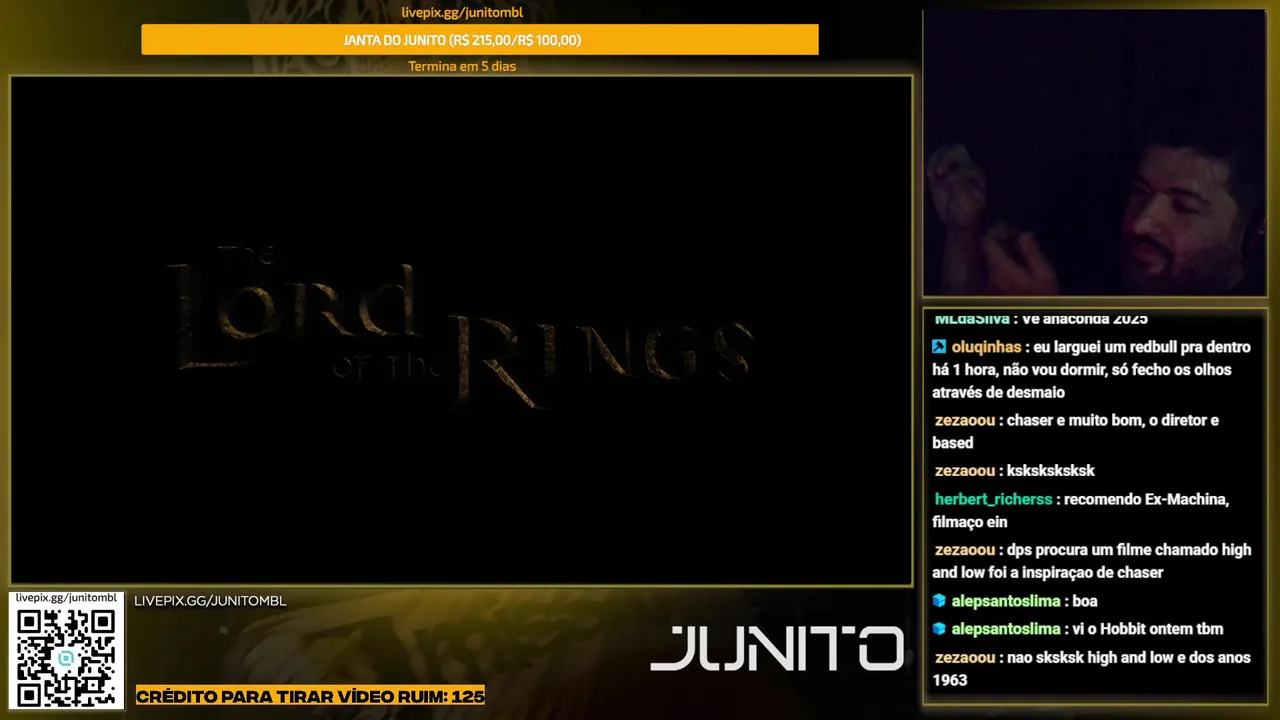Click 'recomendo Ex-Machina, filmaço ein' message
1280x720 pixels.
[1081, 510]
